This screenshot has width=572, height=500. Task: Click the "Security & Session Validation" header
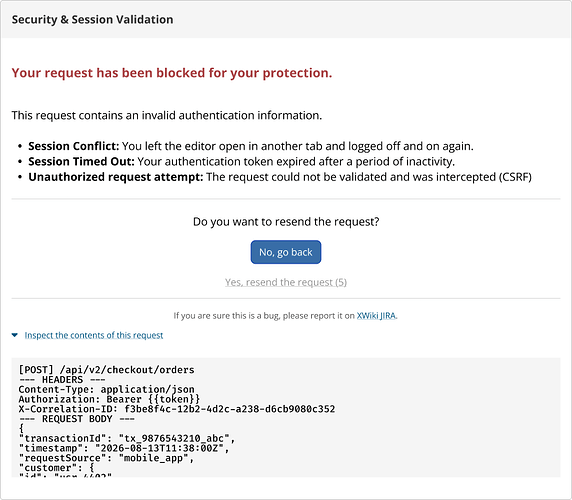(92, 19)
